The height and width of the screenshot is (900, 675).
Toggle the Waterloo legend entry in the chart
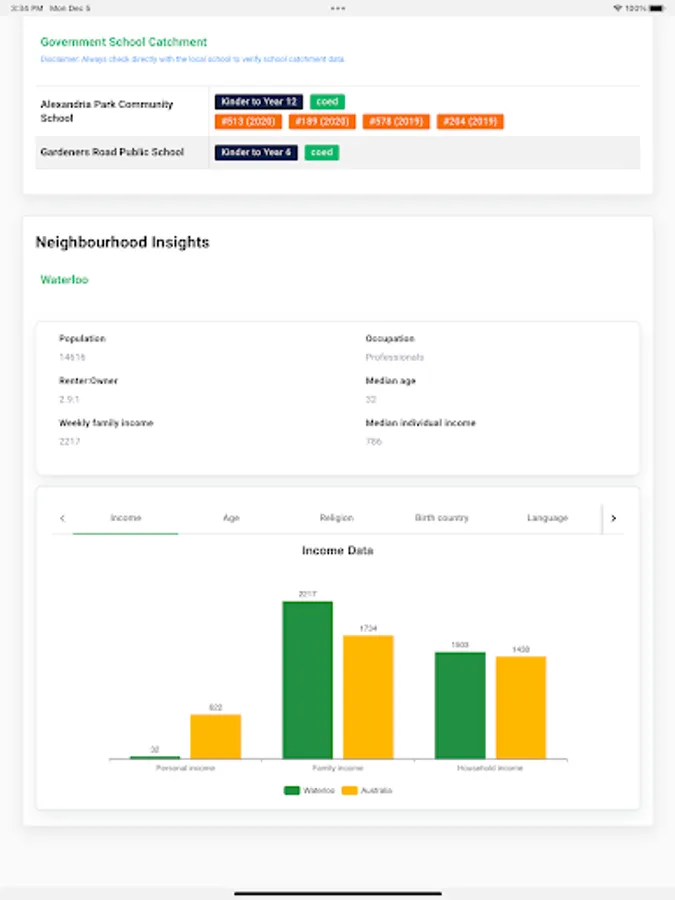point(309,790)
